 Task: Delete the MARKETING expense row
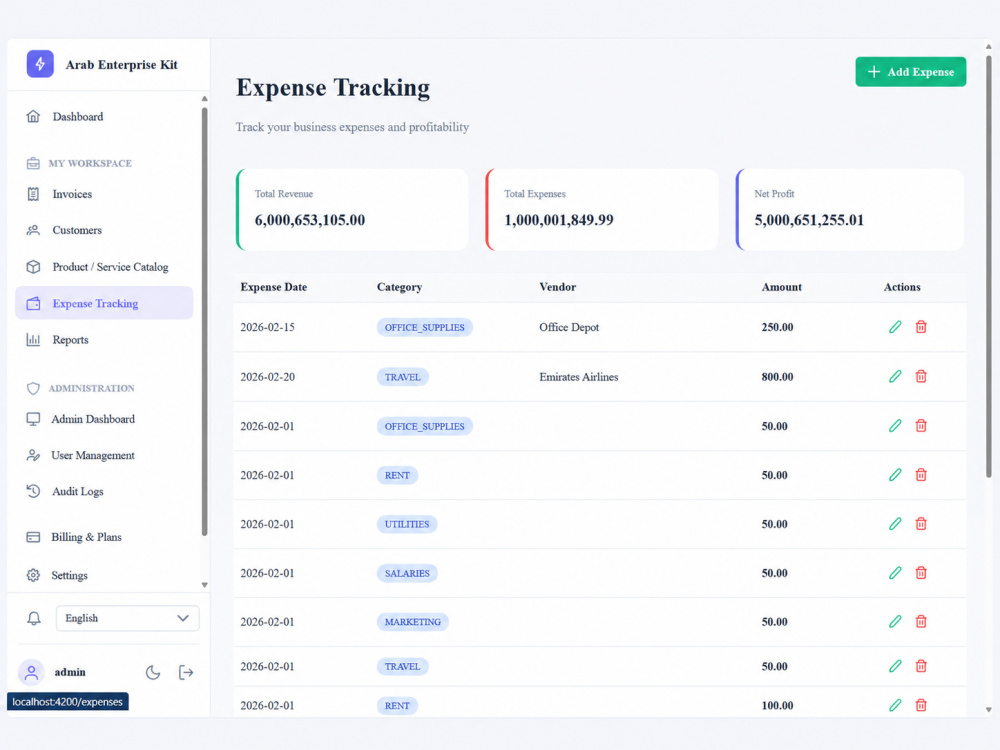tap(921, 621)
